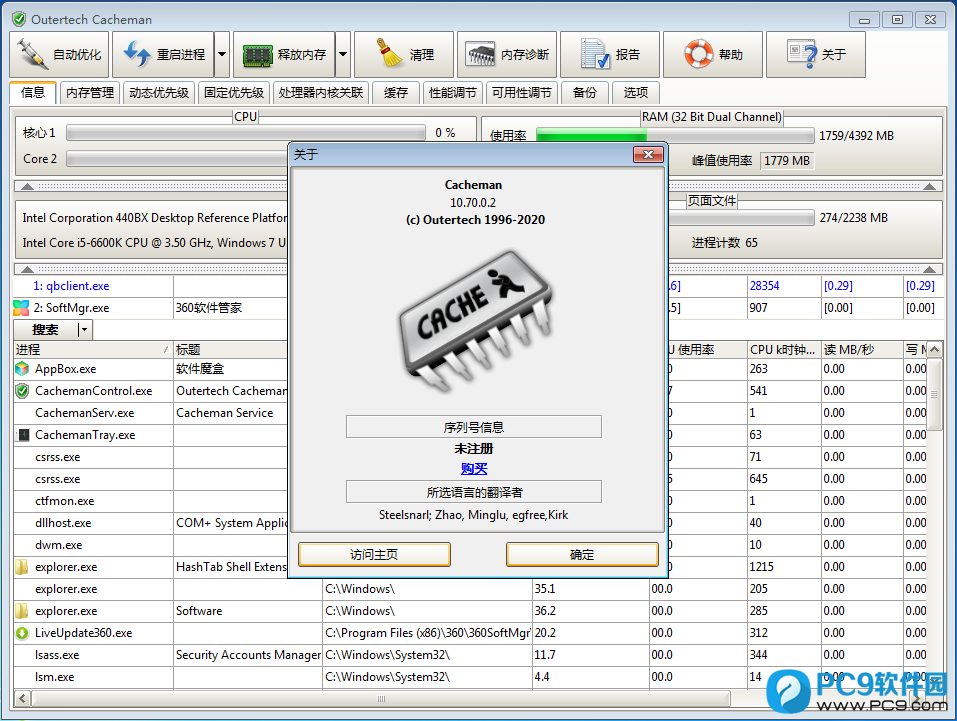The width and height of the screenshot is (957, 721).
Task: Switch to the 内存管理 tab
Action: (x=89, y=93)
